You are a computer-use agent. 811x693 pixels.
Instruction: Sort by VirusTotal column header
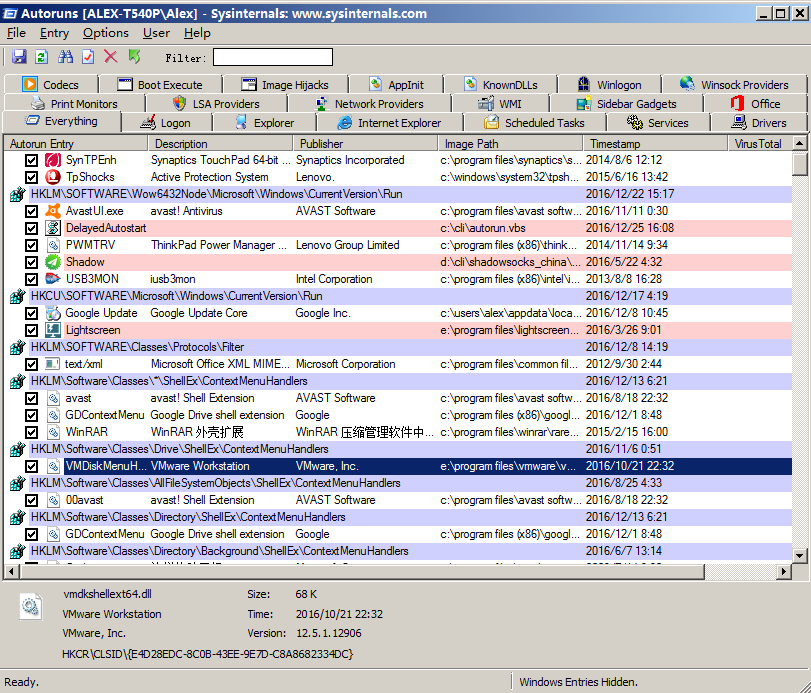click(760, 144)
